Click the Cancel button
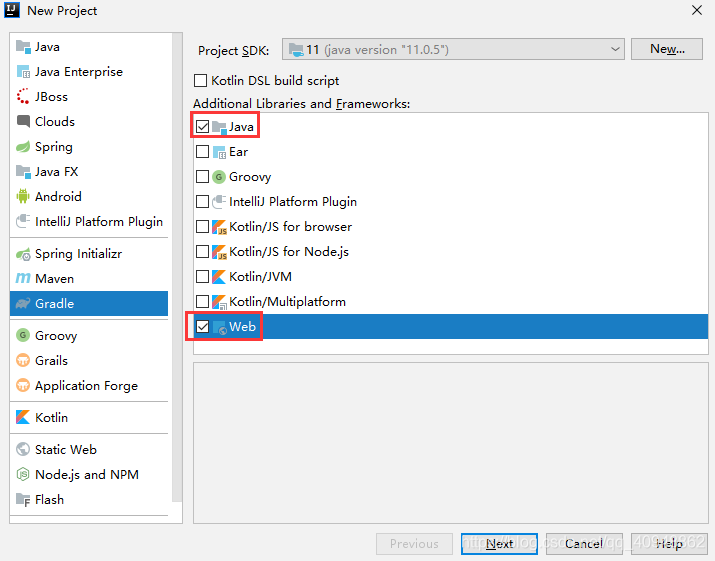 click(584, 544)
